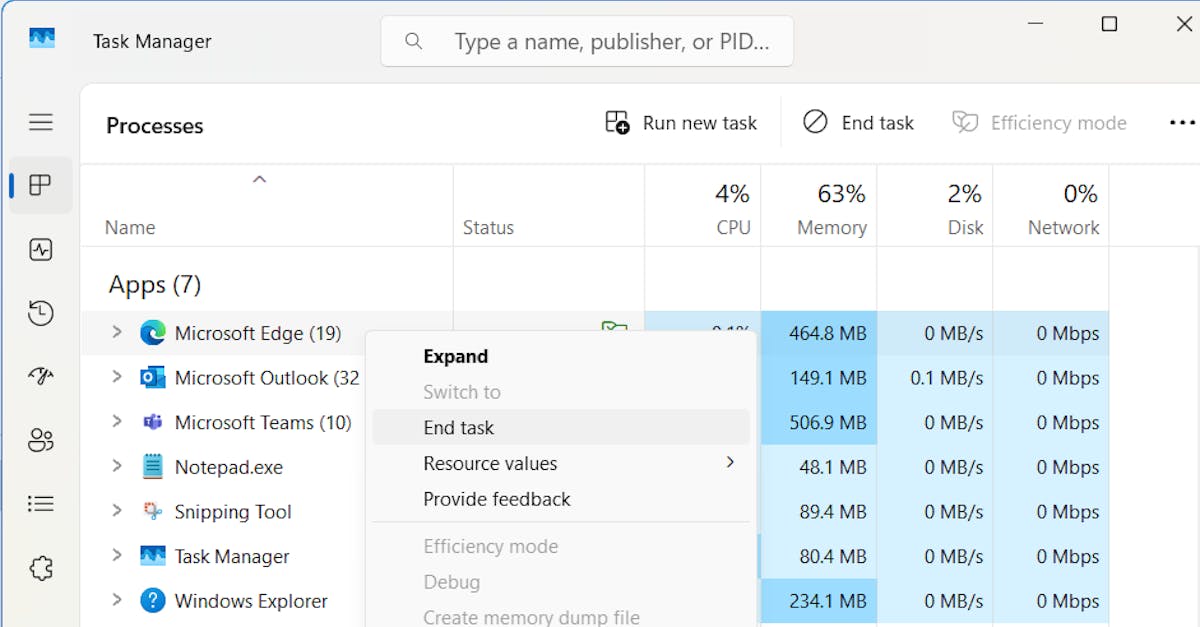
Task: Sort by the Network column header
Action: pos(1051,206)
